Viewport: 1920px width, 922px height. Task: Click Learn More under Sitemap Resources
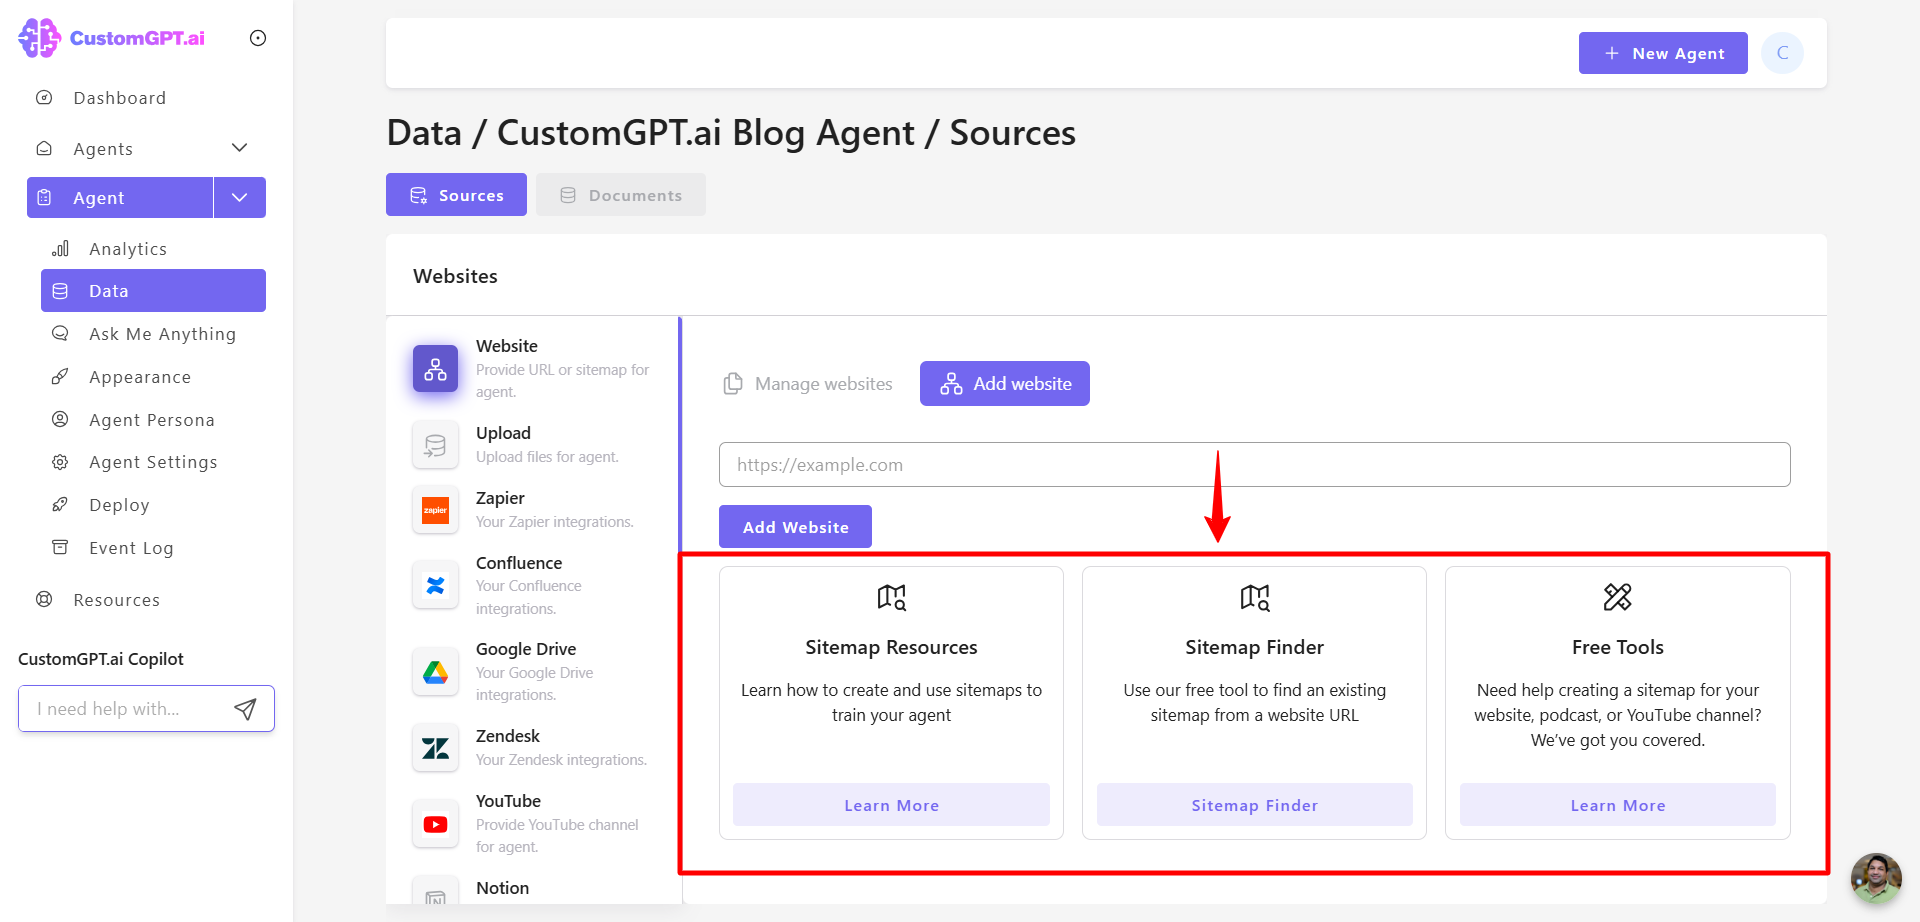(891, 805)
